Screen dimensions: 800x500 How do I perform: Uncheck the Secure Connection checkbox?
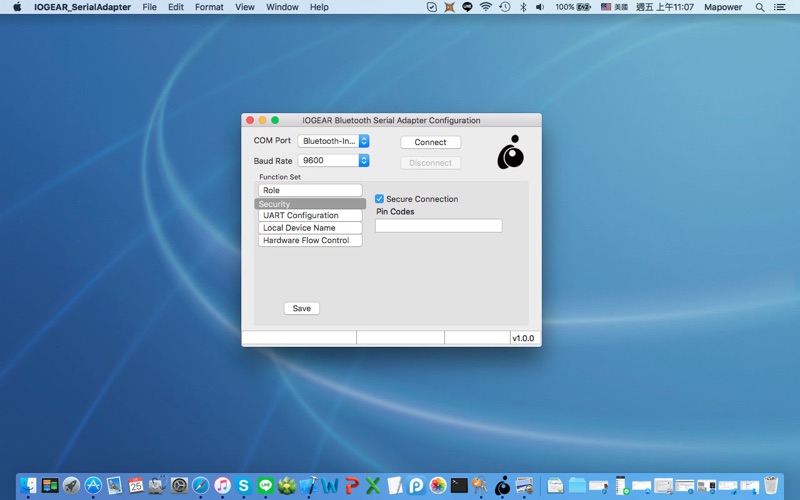(x=379, y=198)
